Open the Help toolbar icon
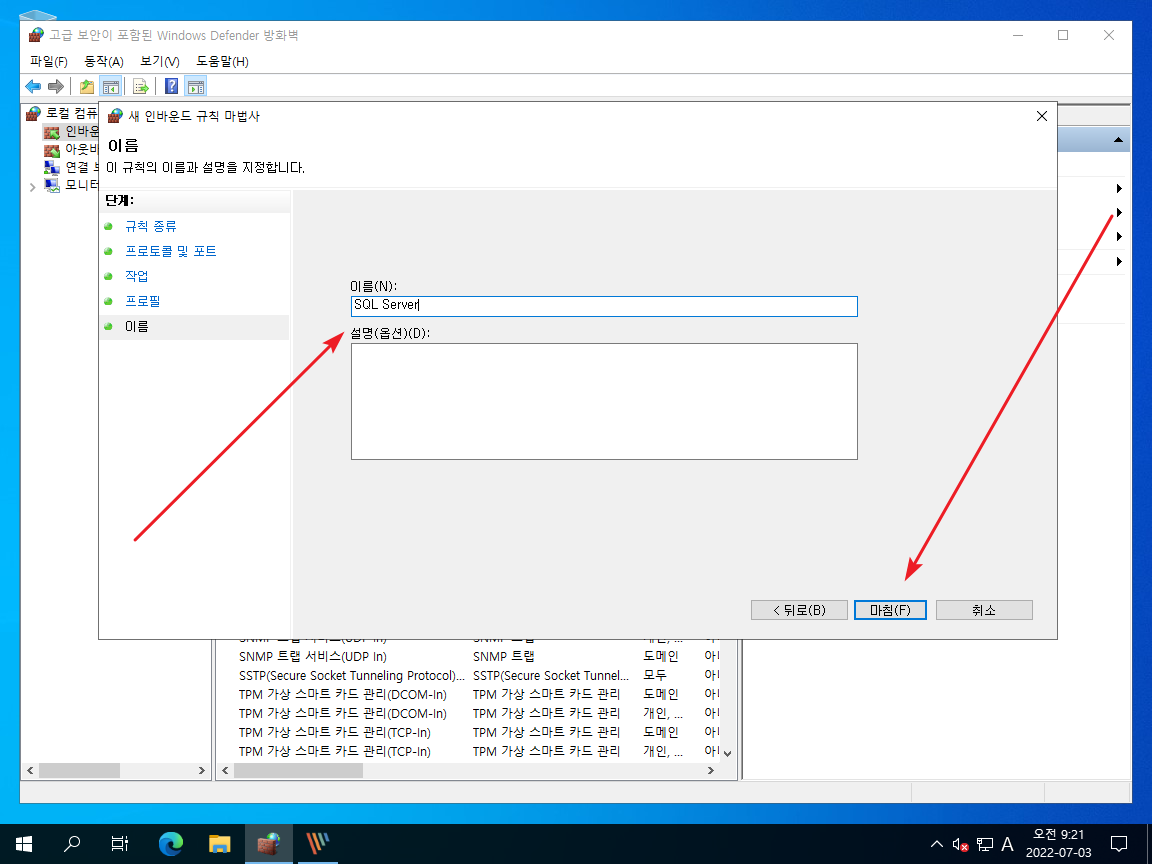Image resolution: width=1152 pixels, height=864 pixels. [171, 87]
